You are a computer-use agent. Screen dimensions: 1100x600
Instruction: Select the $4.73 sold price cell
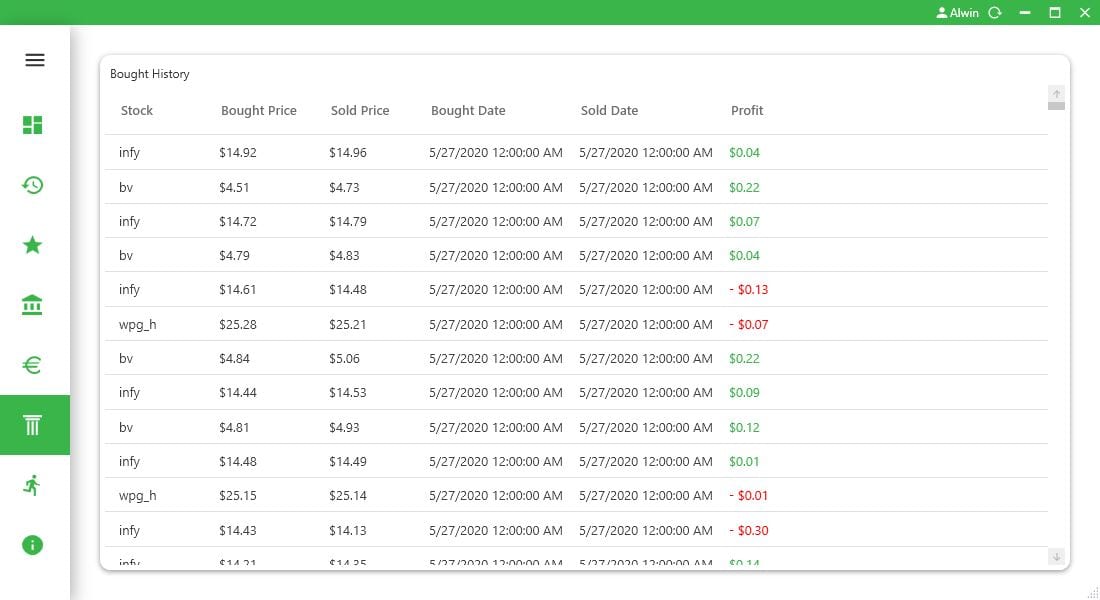[344, 188]
